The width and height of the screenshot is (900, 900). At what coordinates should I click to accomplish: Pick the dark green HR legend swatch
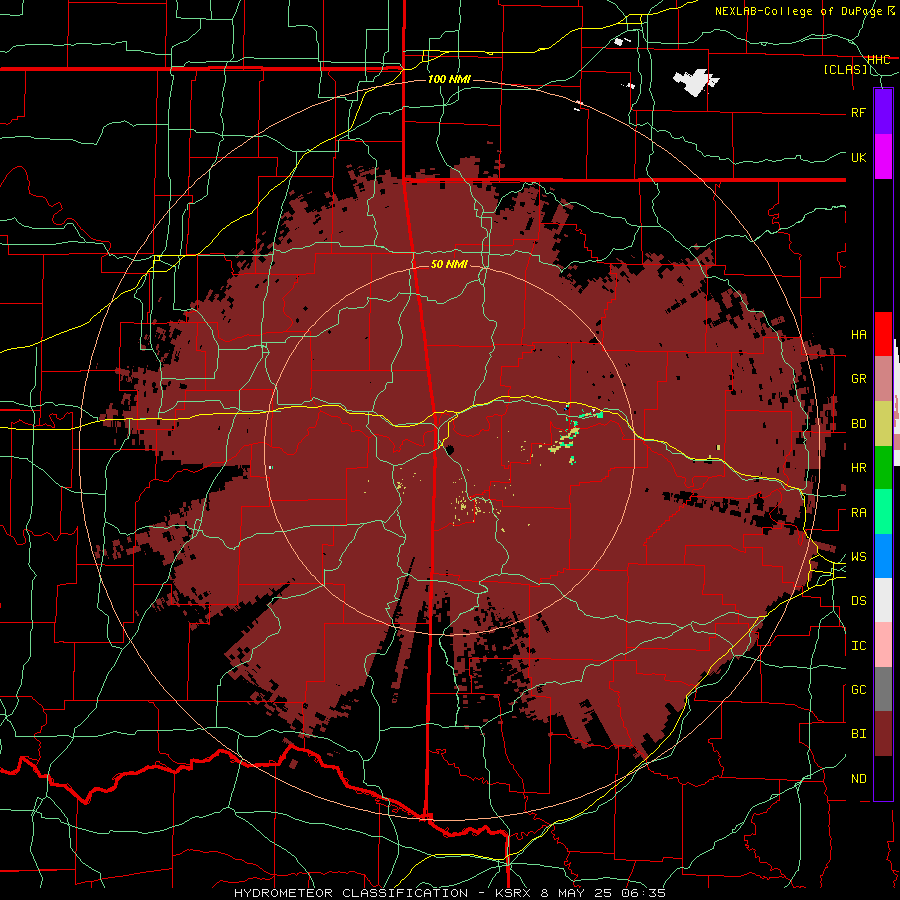click(883, 468)
